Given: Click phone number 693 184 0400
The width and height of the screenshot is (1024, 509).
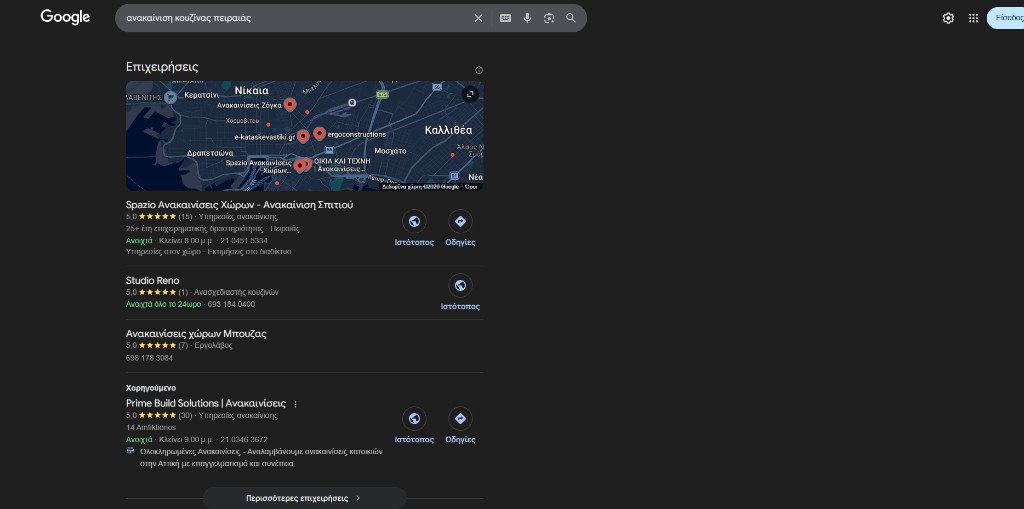Looking at the screenshot, I should pyautogui.click(x=231, y=304).
